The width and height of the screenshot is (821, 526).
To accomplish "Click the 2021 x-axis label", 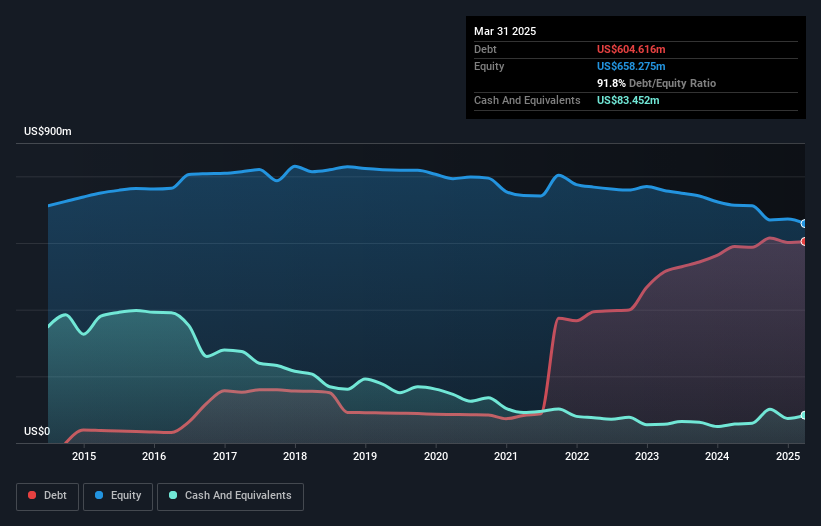I will [x=506, y=456].
